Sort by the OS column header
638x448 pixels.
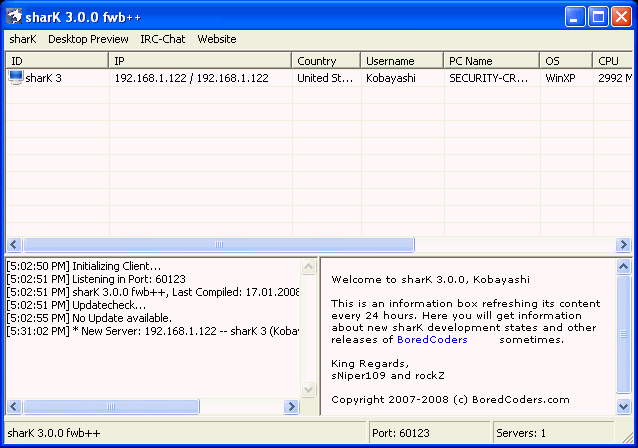coord(565,61)
